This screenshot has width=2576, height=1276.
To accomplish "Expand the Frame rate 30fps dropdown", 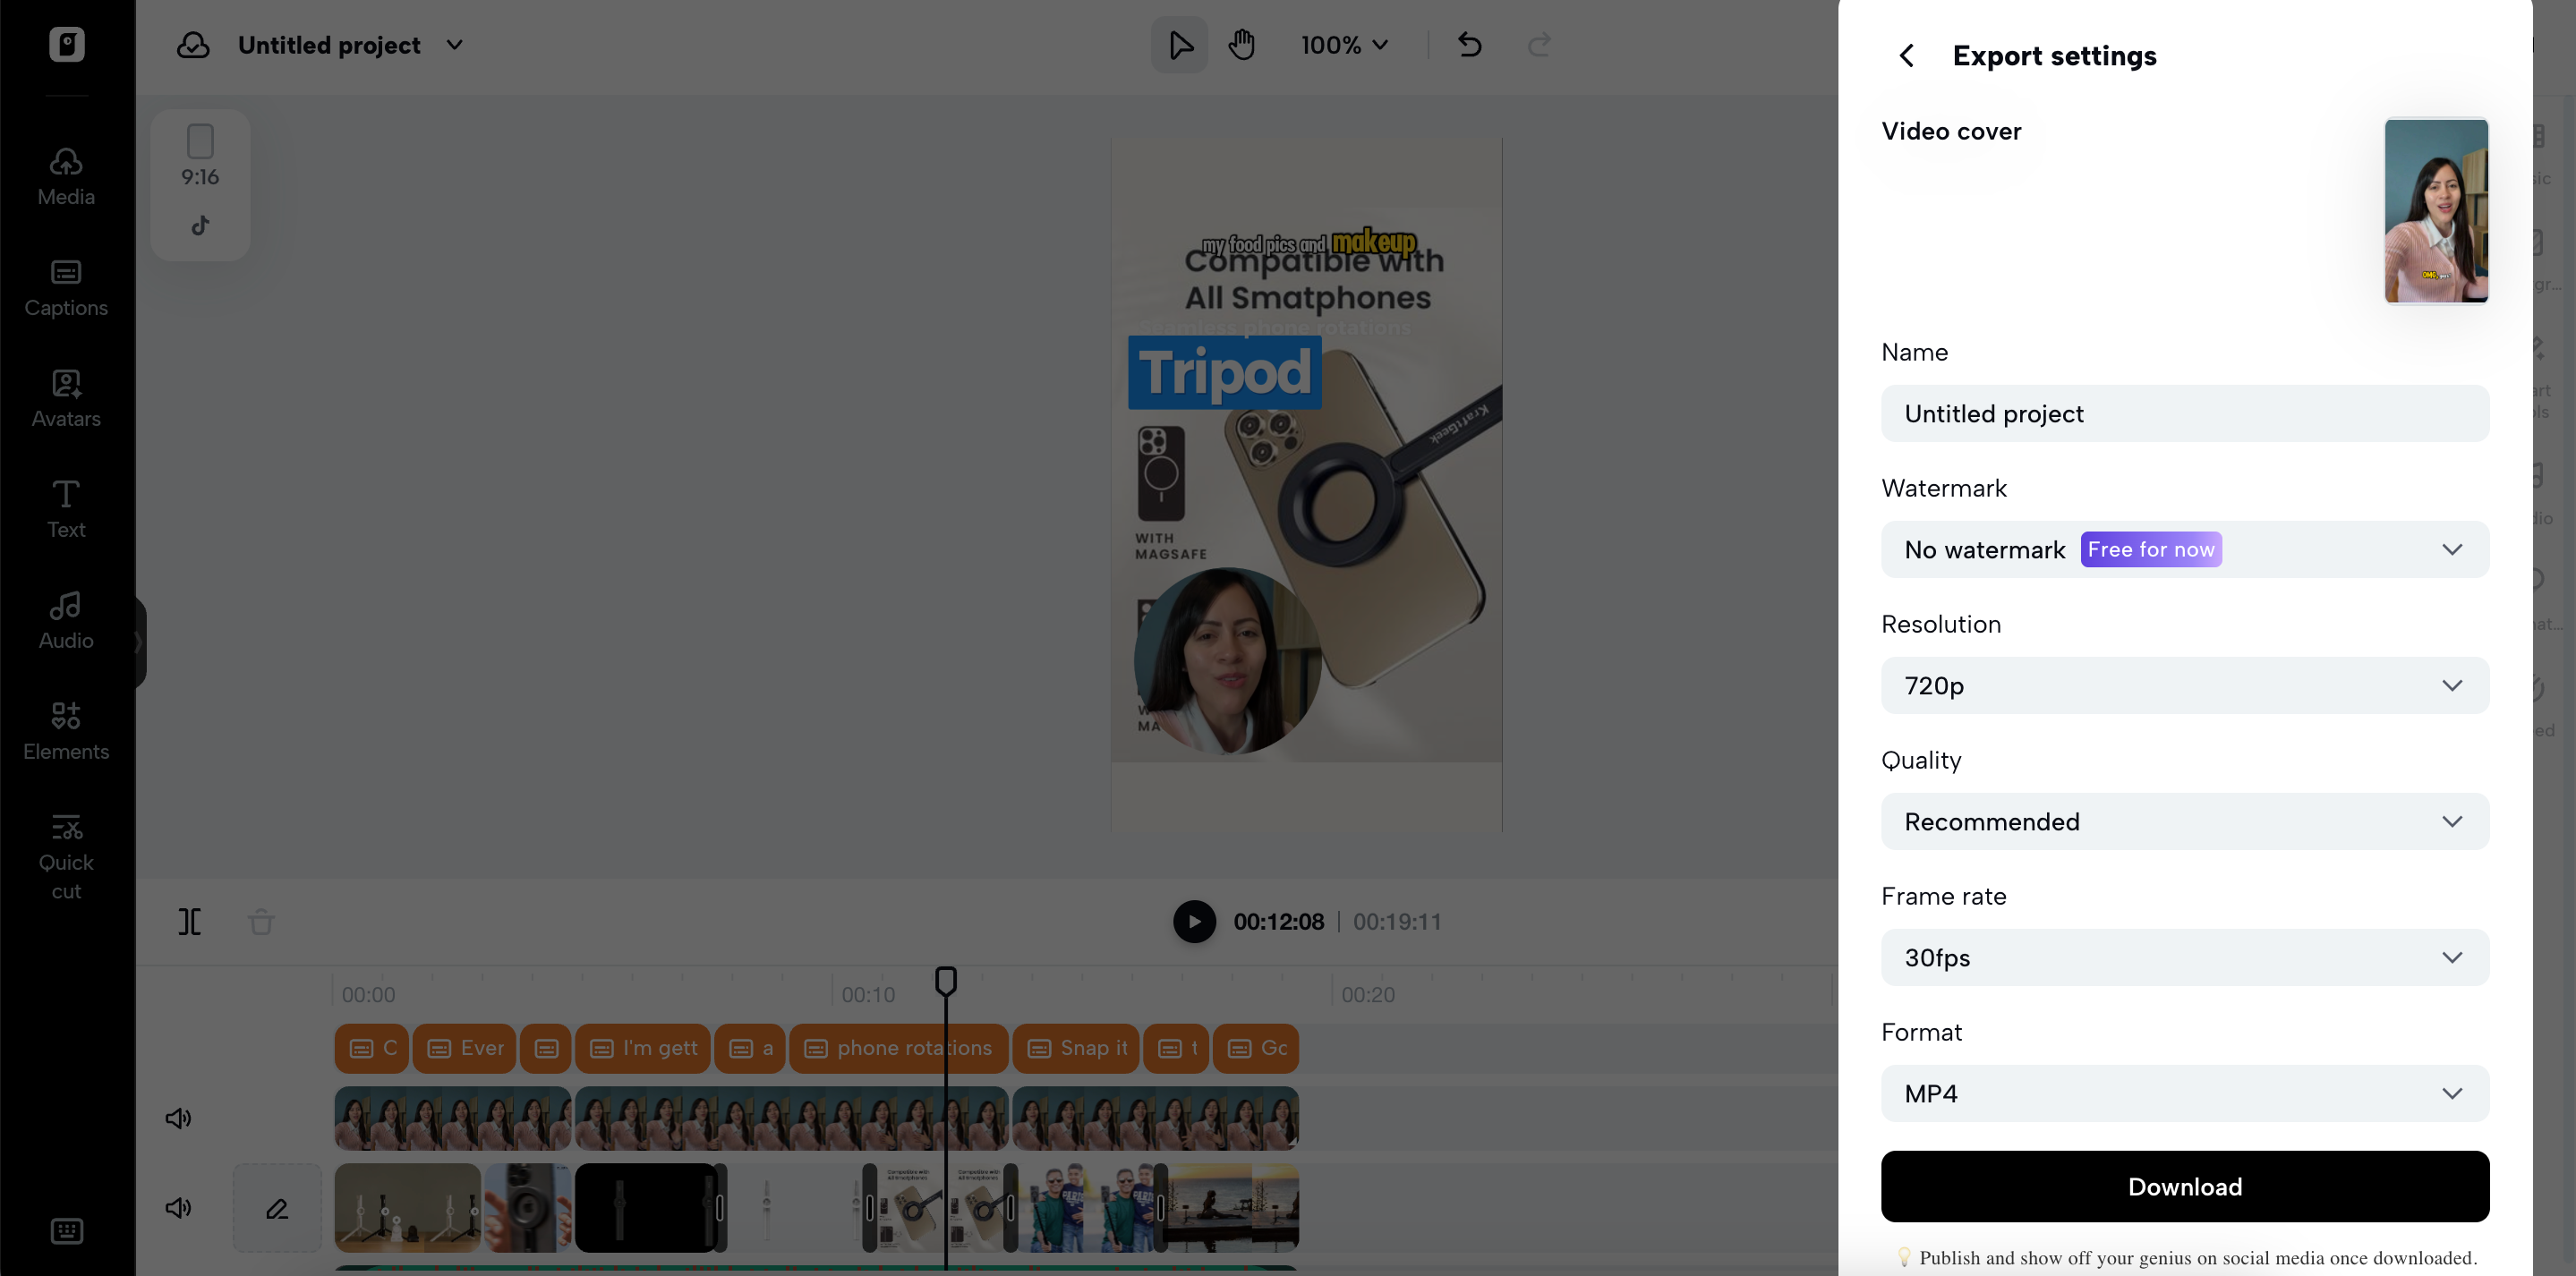I will (2184, 958).
